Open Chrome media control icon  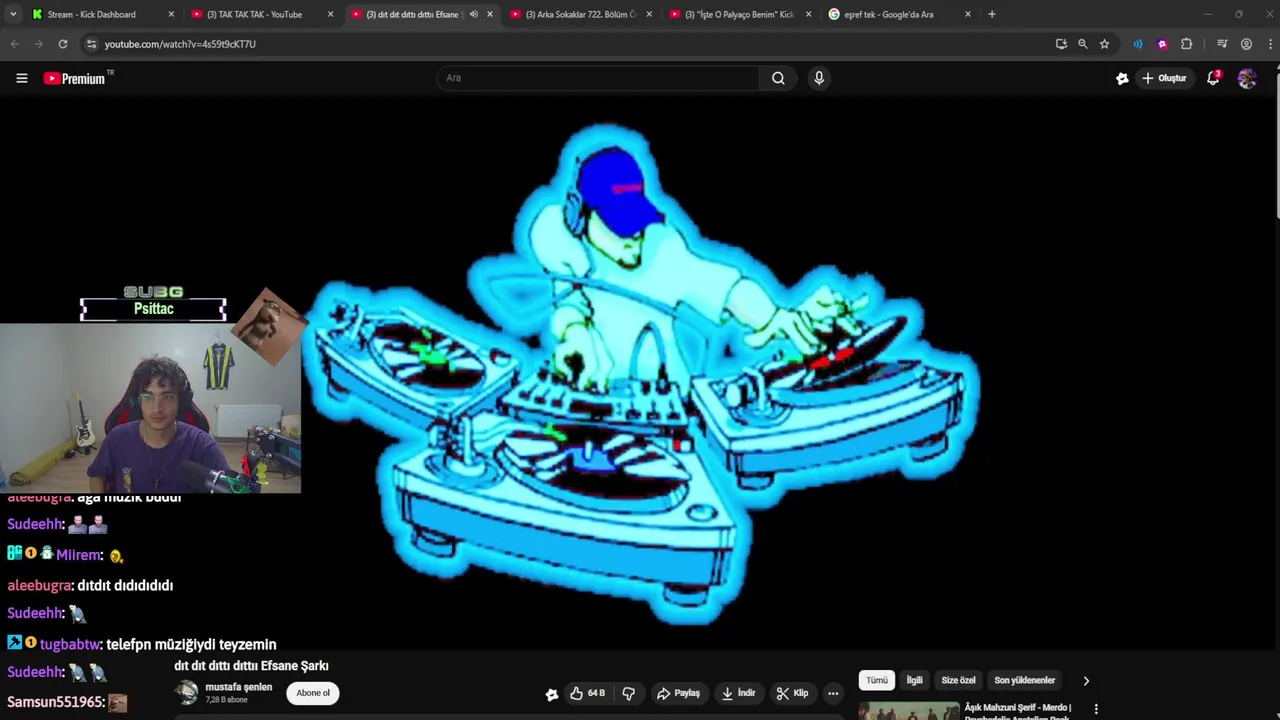1222,44
